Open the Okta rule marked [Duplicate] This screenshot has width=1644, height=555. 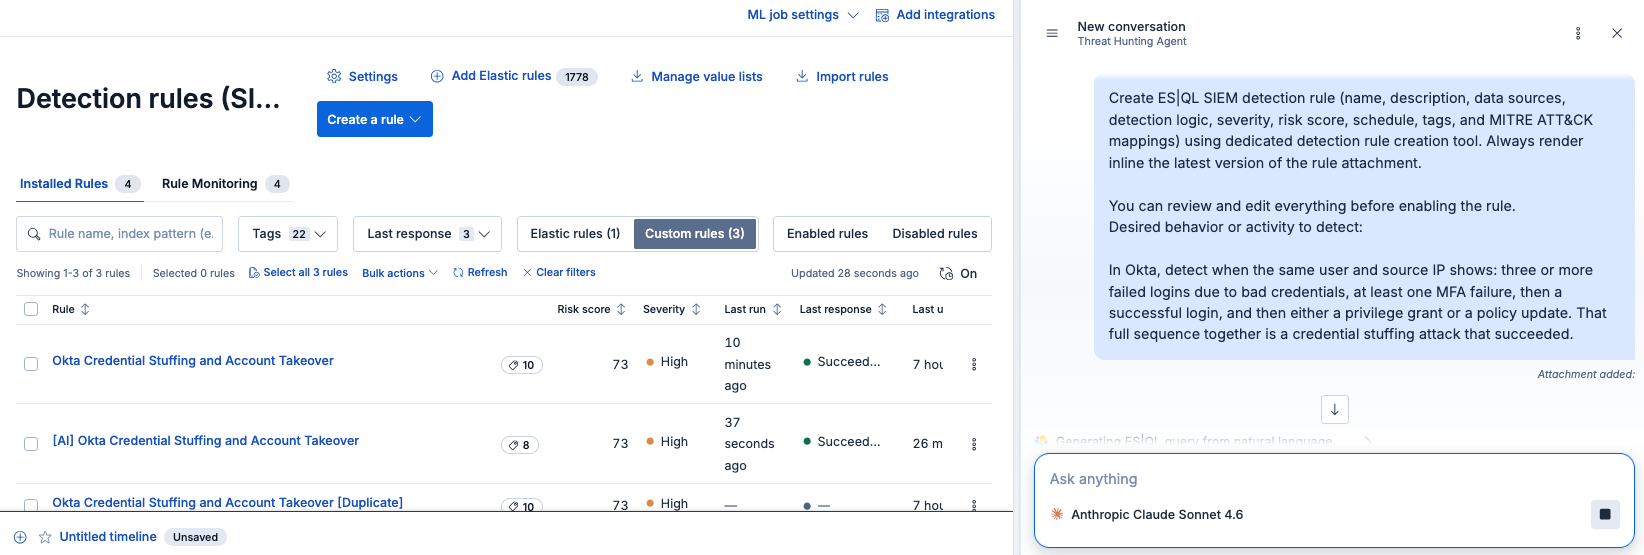point(227,503)
